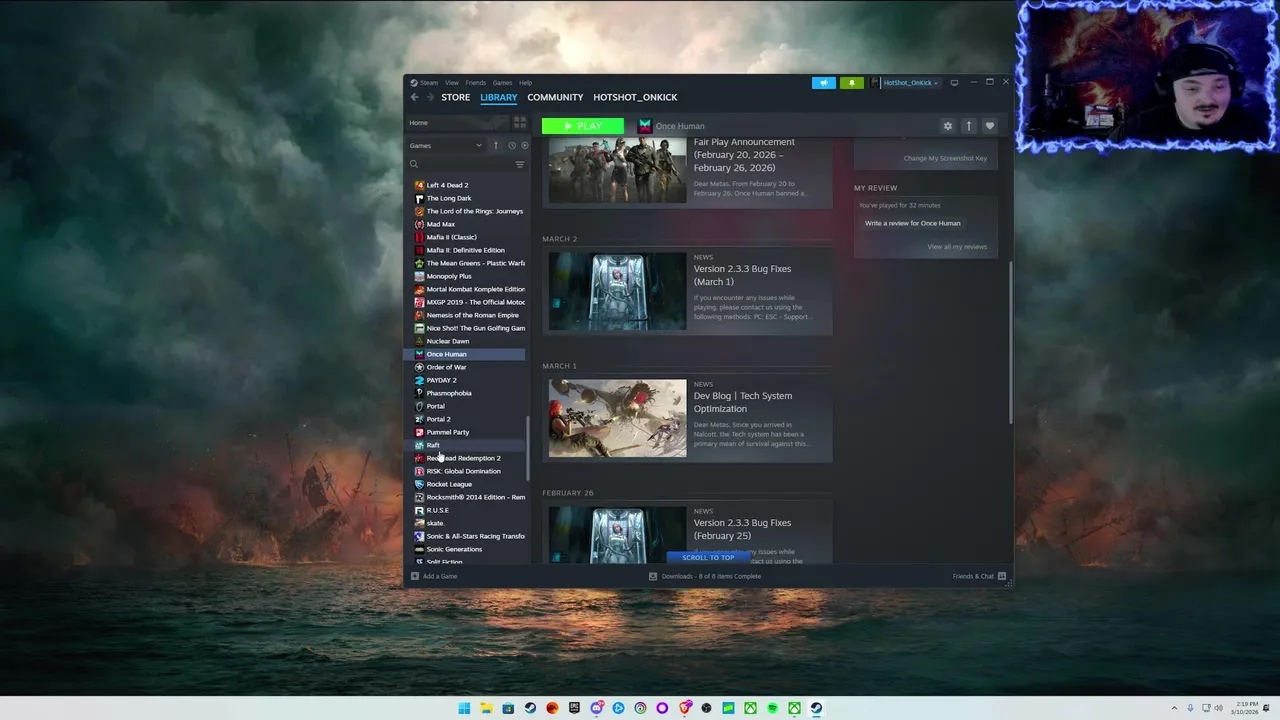
Task: Switch to the STORE tab
Action: click(455, 97)
